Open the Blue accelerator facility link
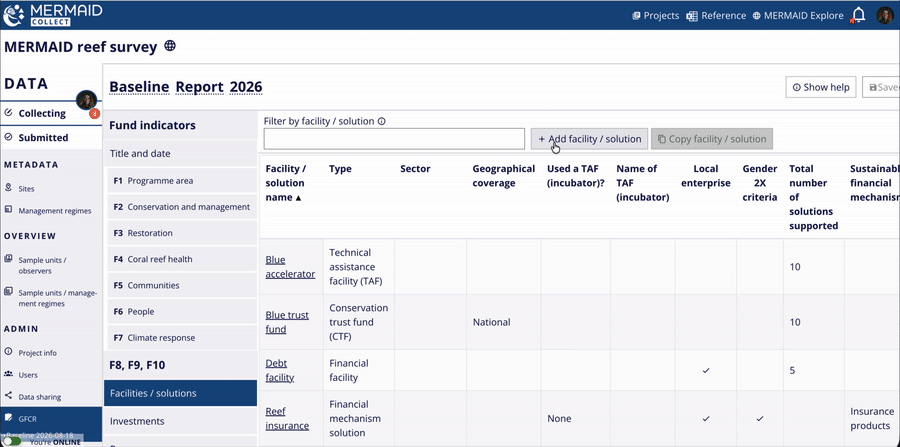 [290, 267]
